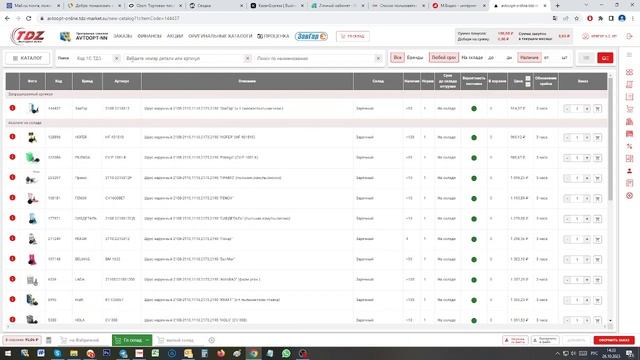Click the log out icon in header
This screenshot has width=640, height=360.
coord(629,36)
